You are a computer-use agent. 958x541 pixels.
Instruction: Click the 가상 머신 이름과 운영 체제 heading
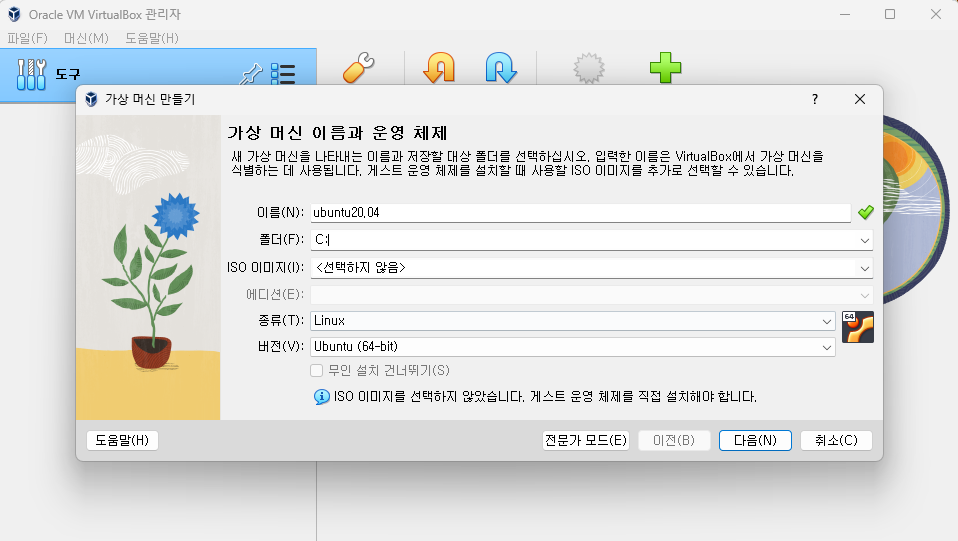tap(337, 133)
